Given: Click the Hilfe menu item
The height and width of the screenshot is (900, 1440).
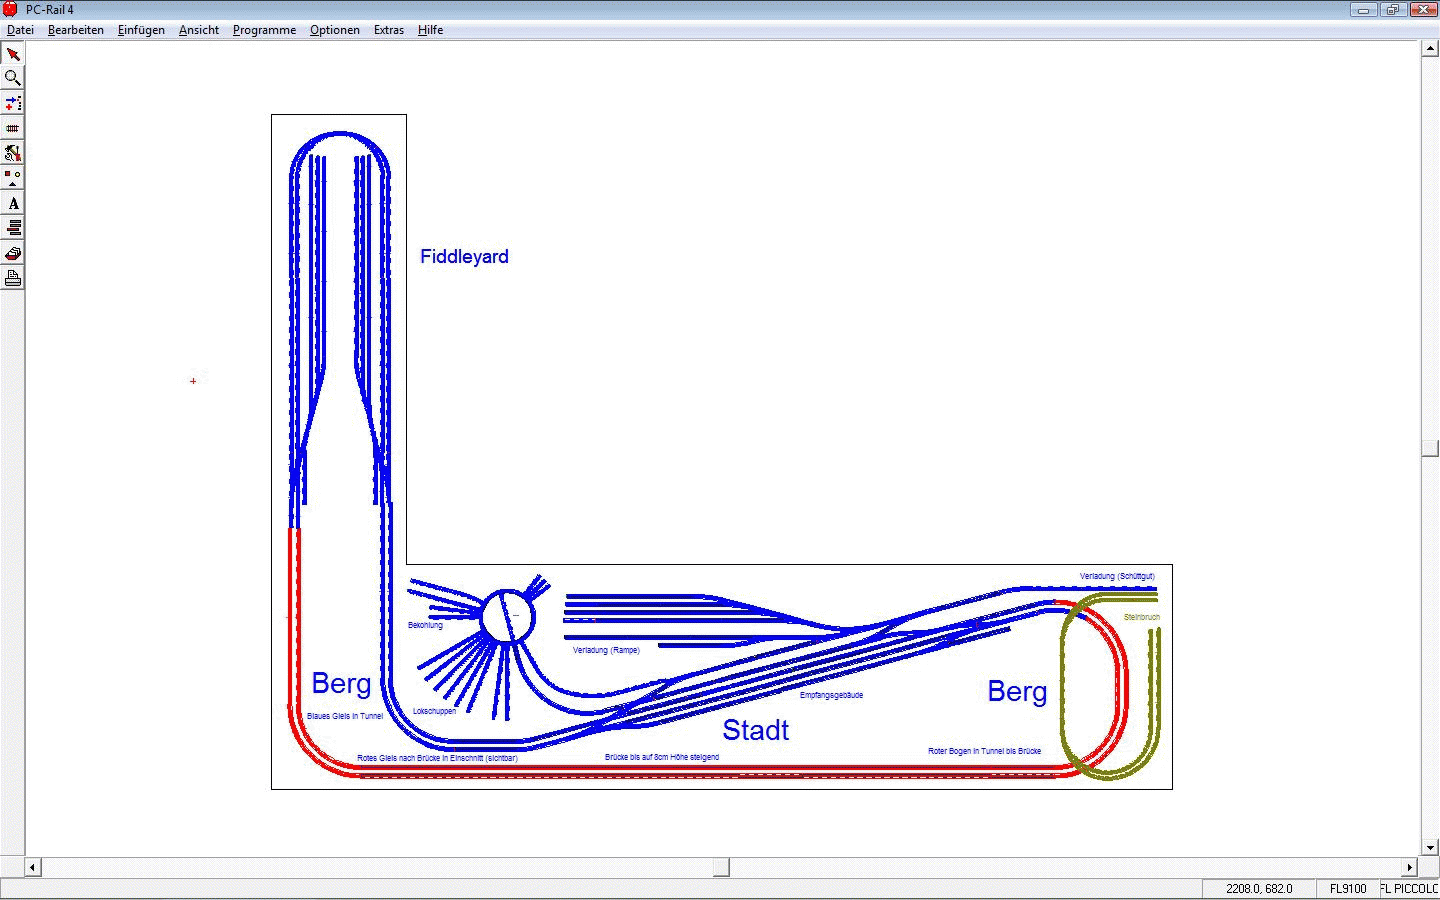Looking at the screenshot, I should pos(430,30).
